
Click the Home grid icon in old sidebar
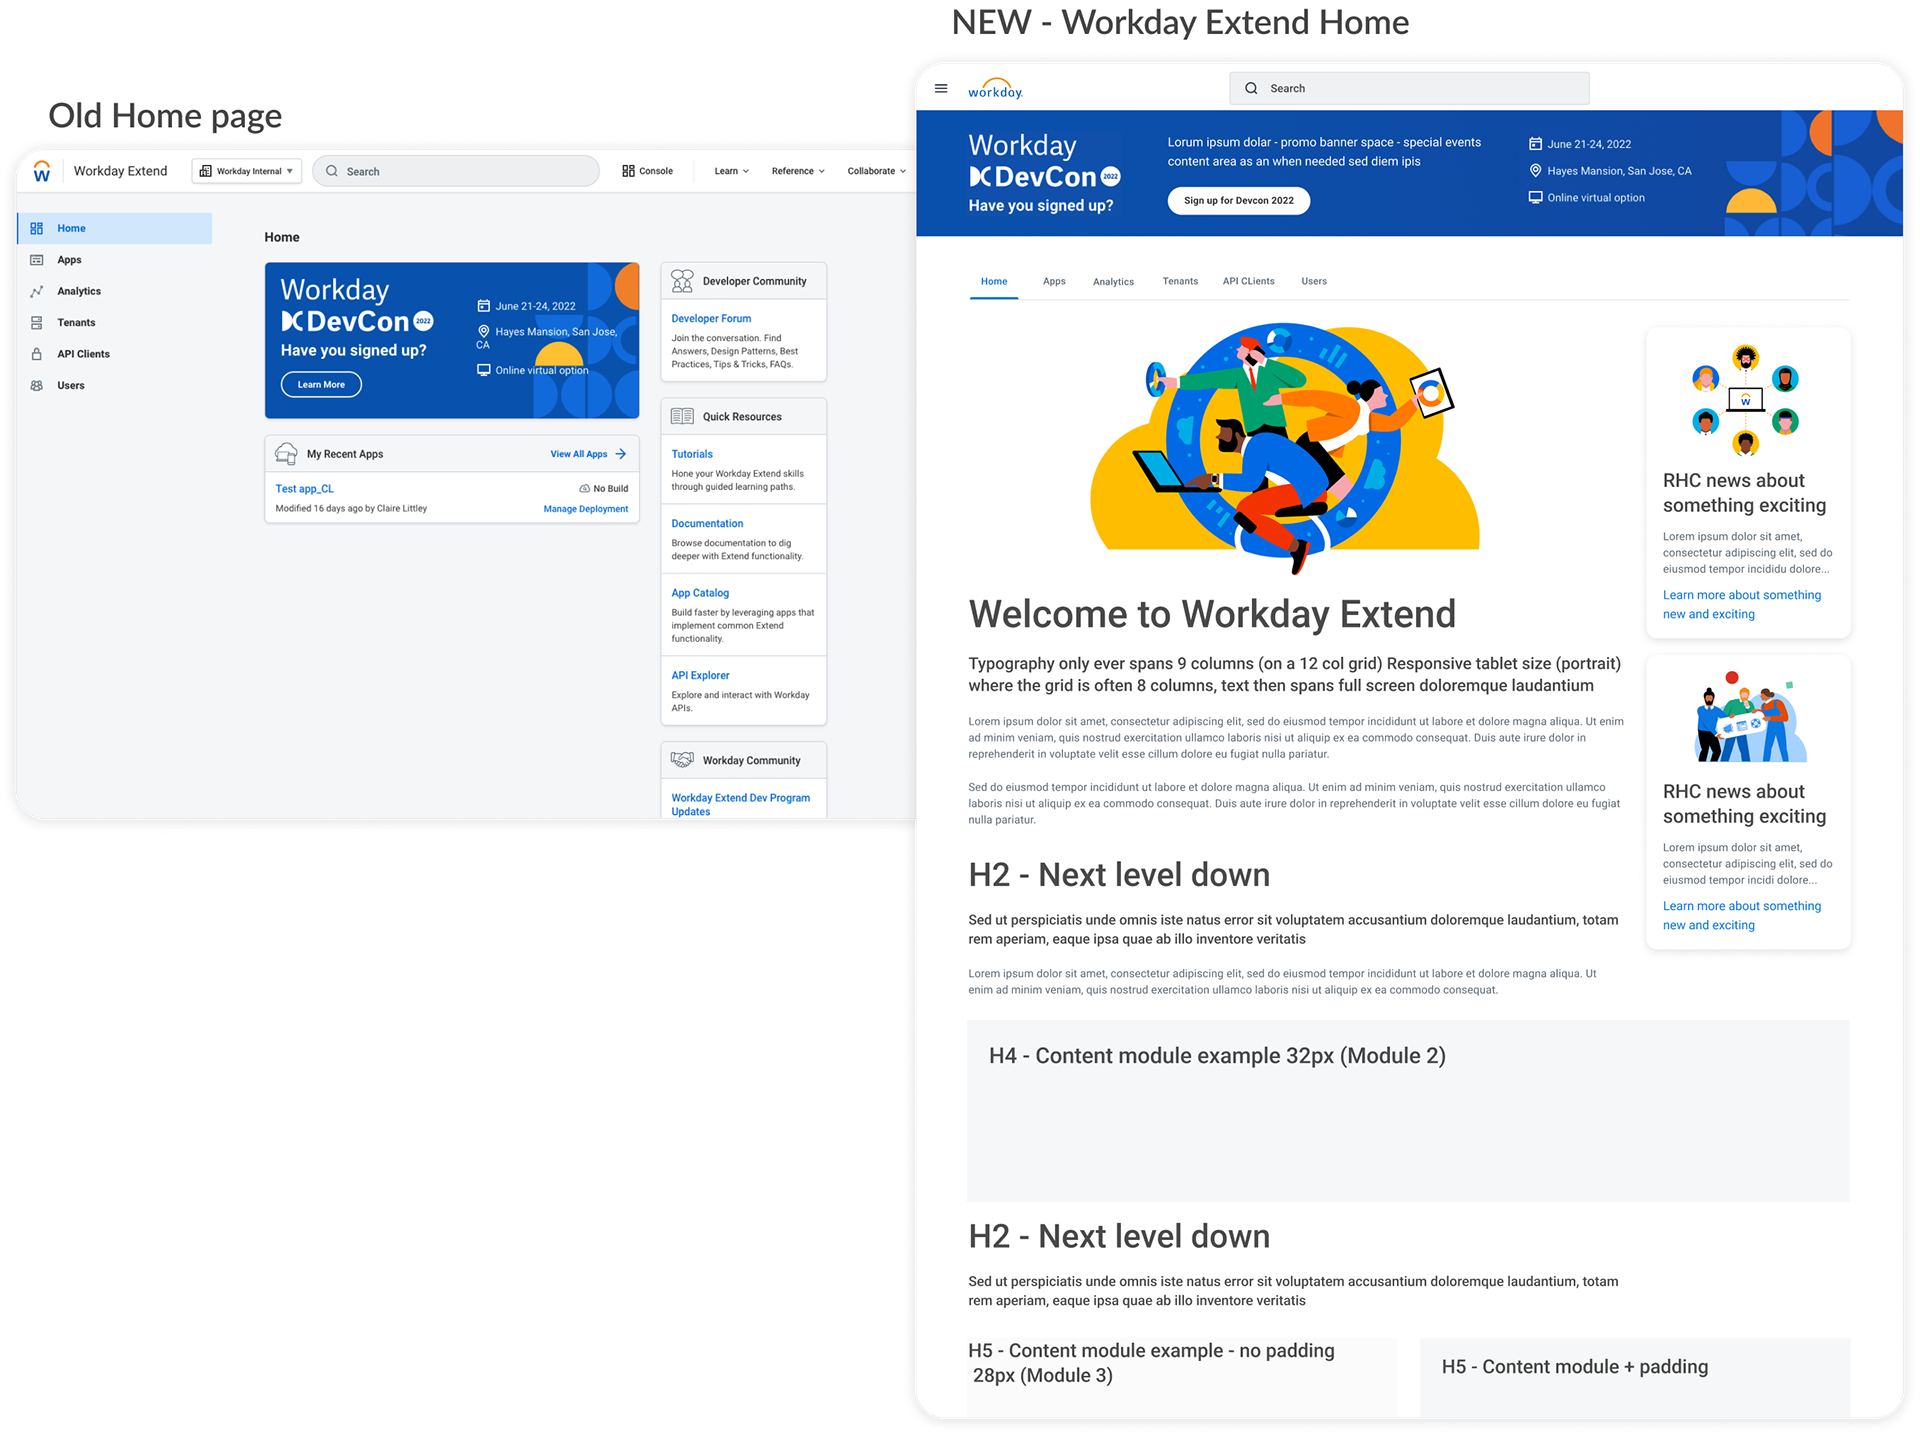(x=37, y=228)
